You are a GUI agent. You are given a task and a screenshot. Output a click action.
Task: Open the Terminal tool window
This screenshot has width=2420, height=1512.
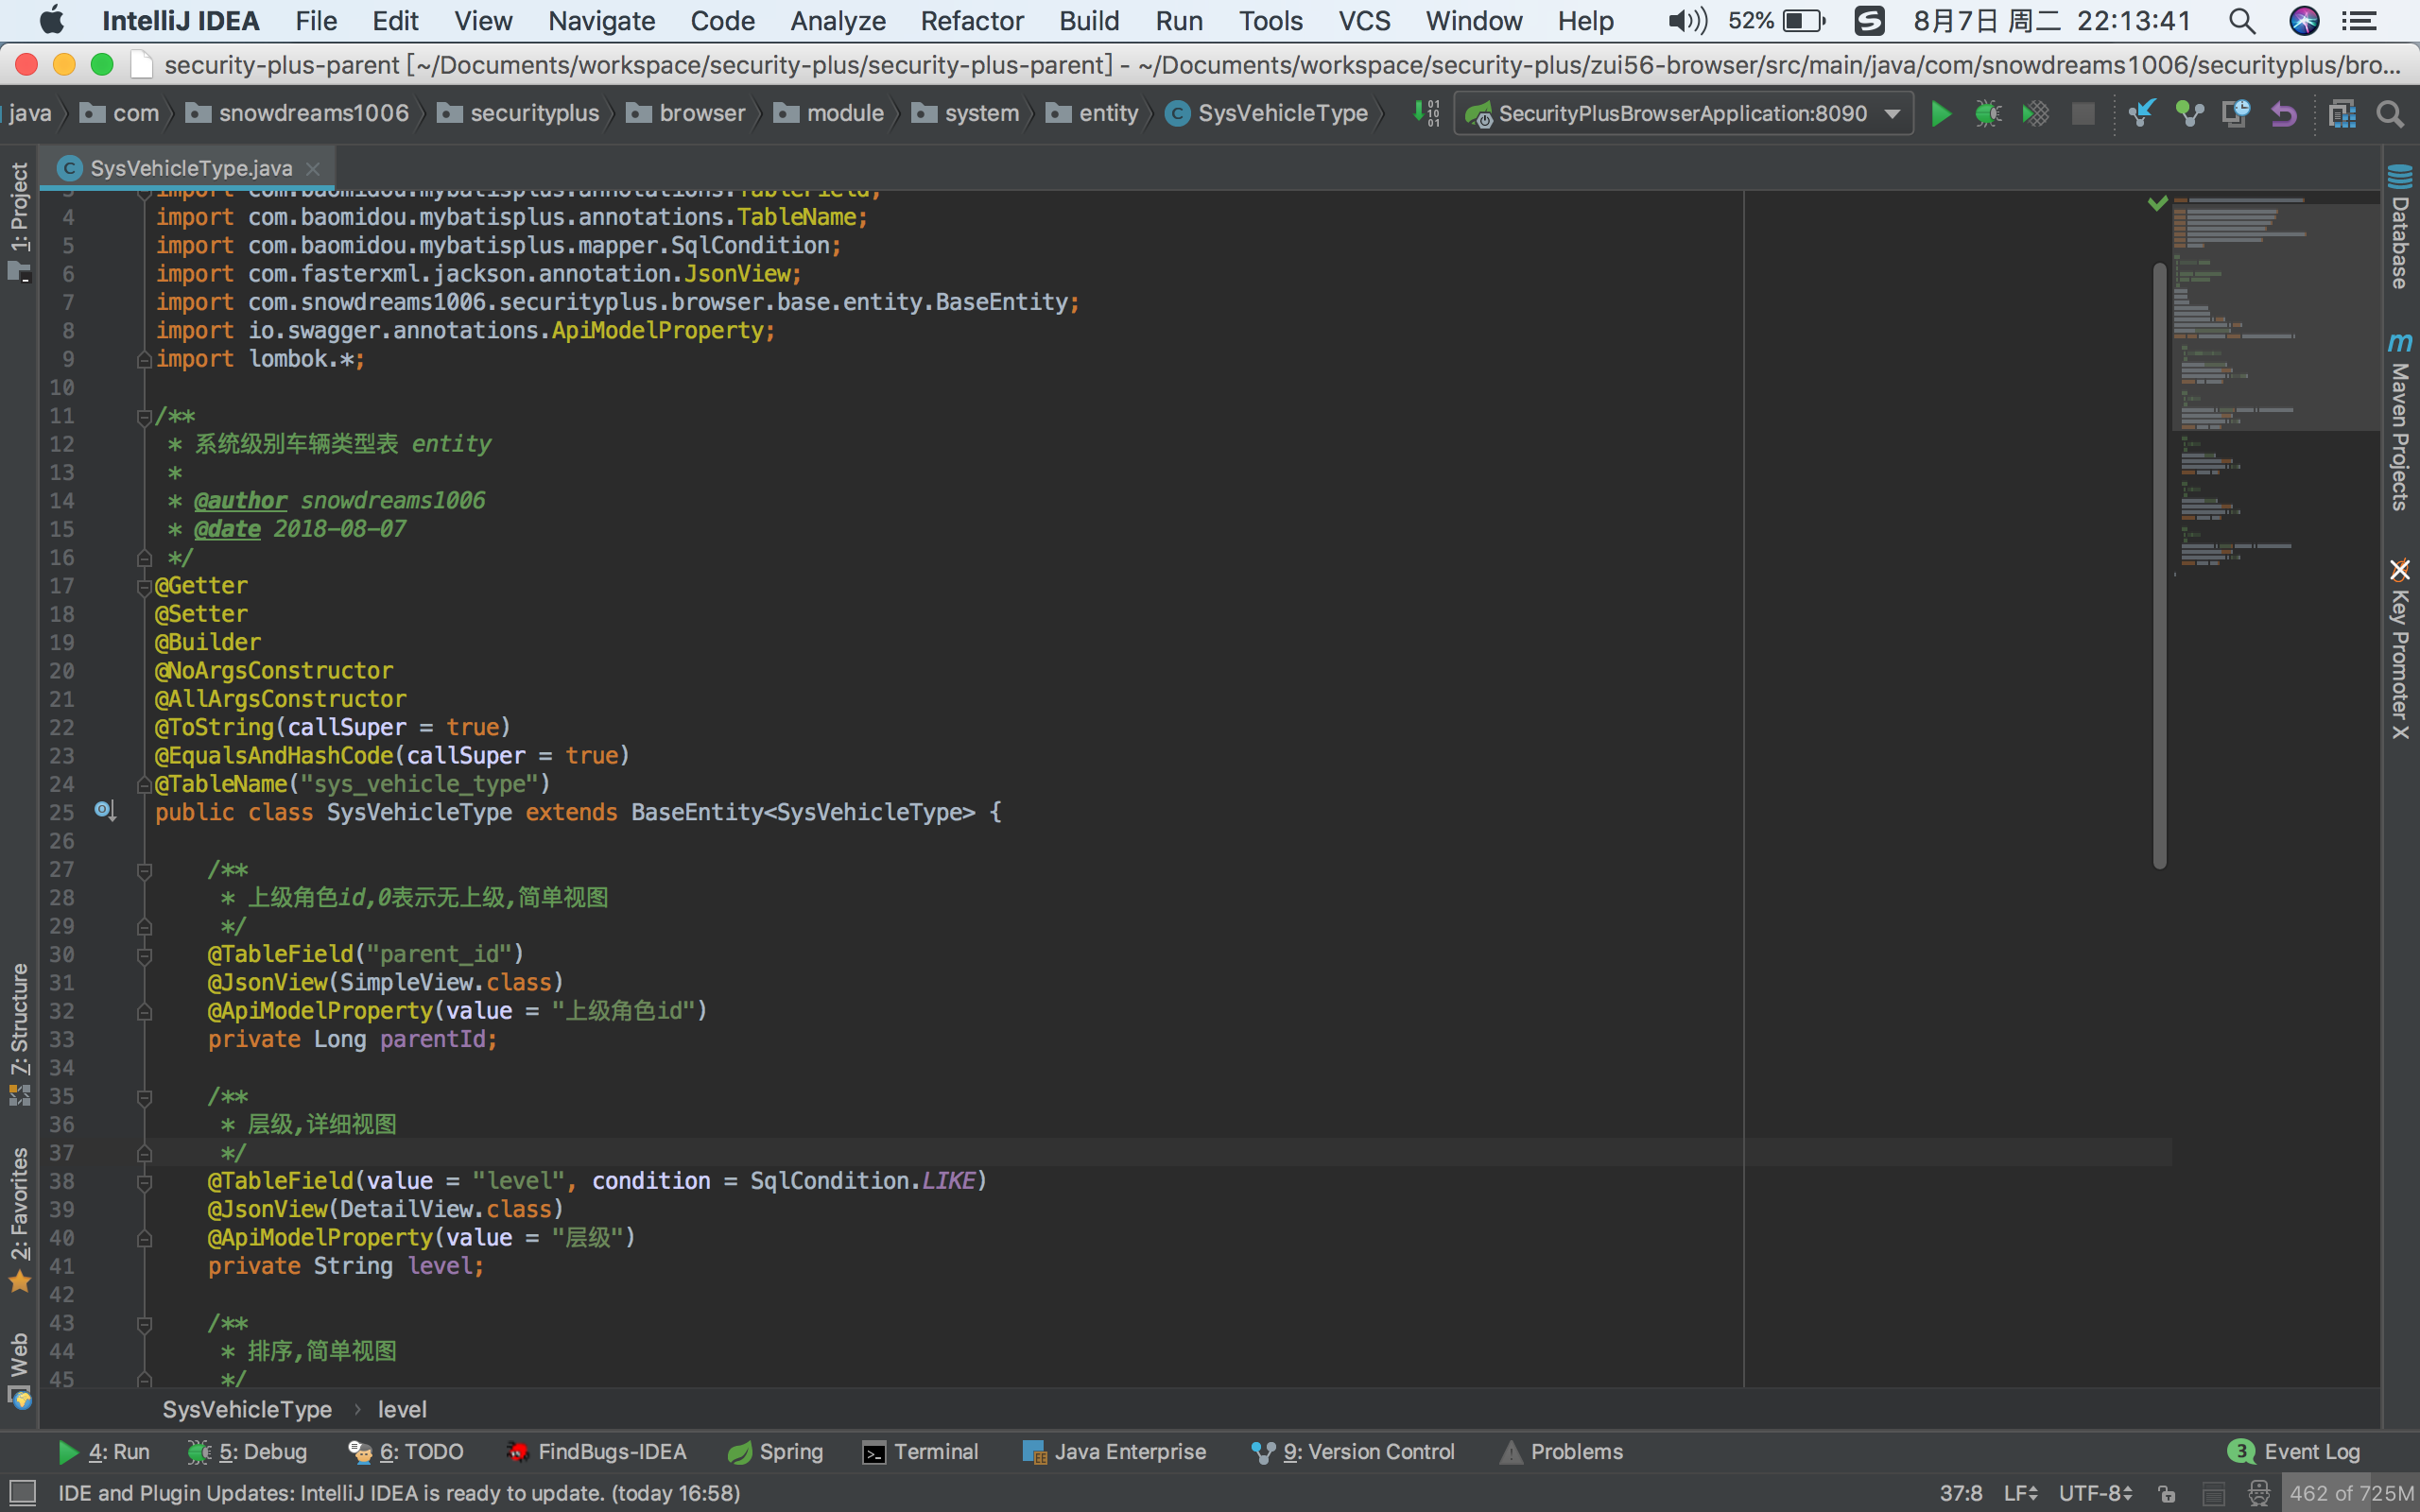[920, 1452]
